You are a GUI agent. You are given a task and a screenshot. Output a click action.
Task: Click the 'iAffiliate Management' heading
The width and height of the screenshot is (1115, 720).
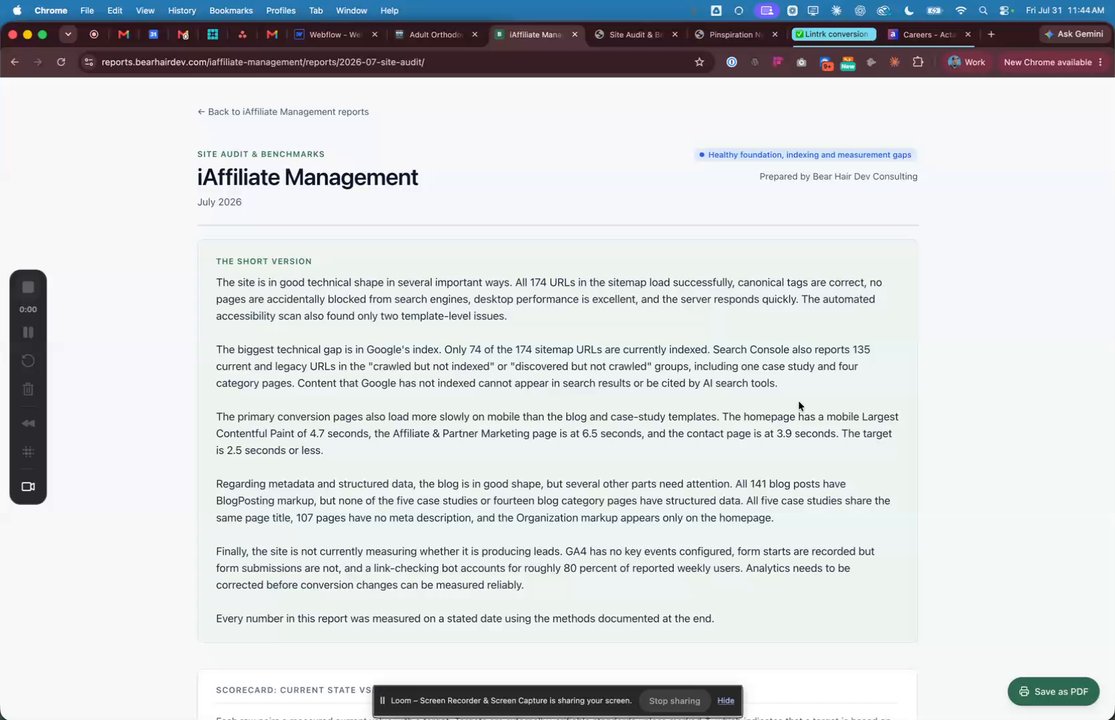307,177
